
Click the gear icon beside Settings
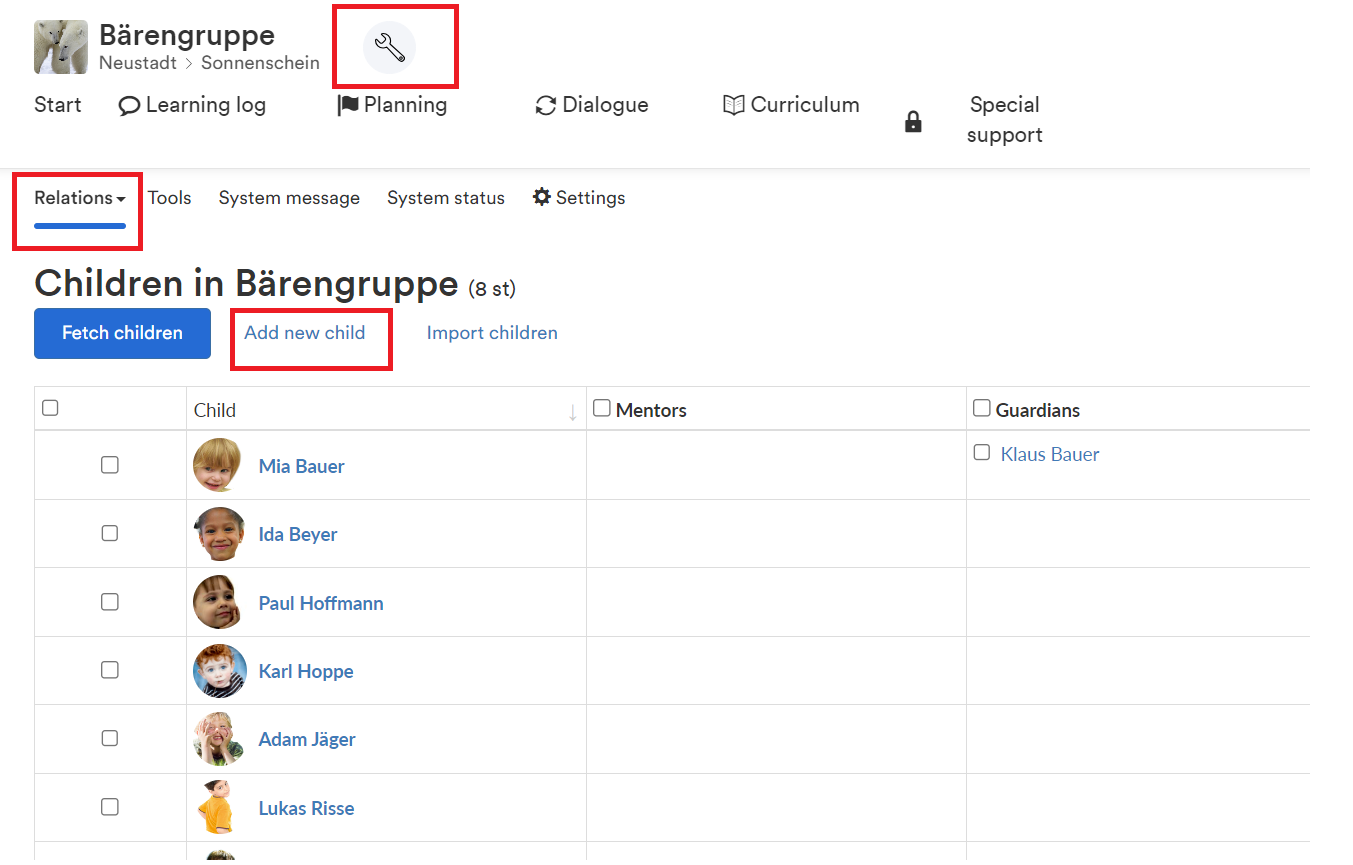pos(542,197)
